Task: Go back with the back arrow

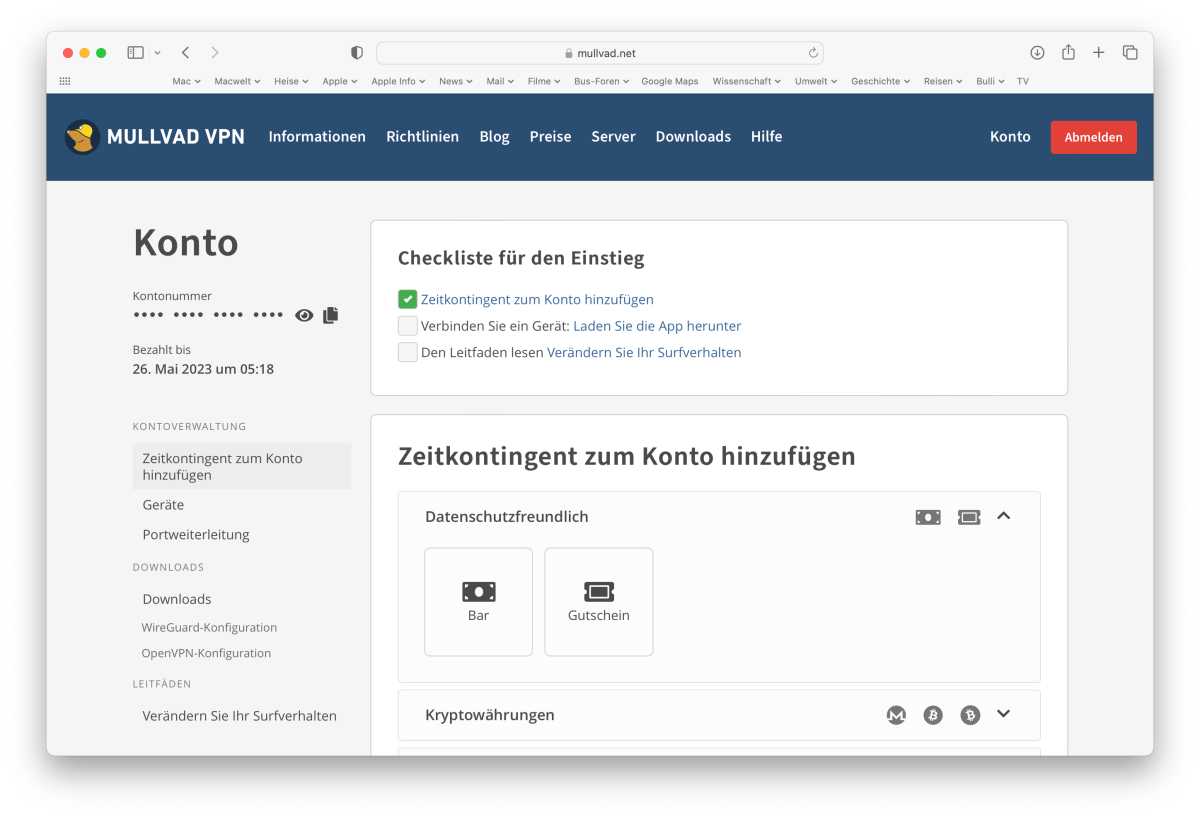Action: point(186,52)
